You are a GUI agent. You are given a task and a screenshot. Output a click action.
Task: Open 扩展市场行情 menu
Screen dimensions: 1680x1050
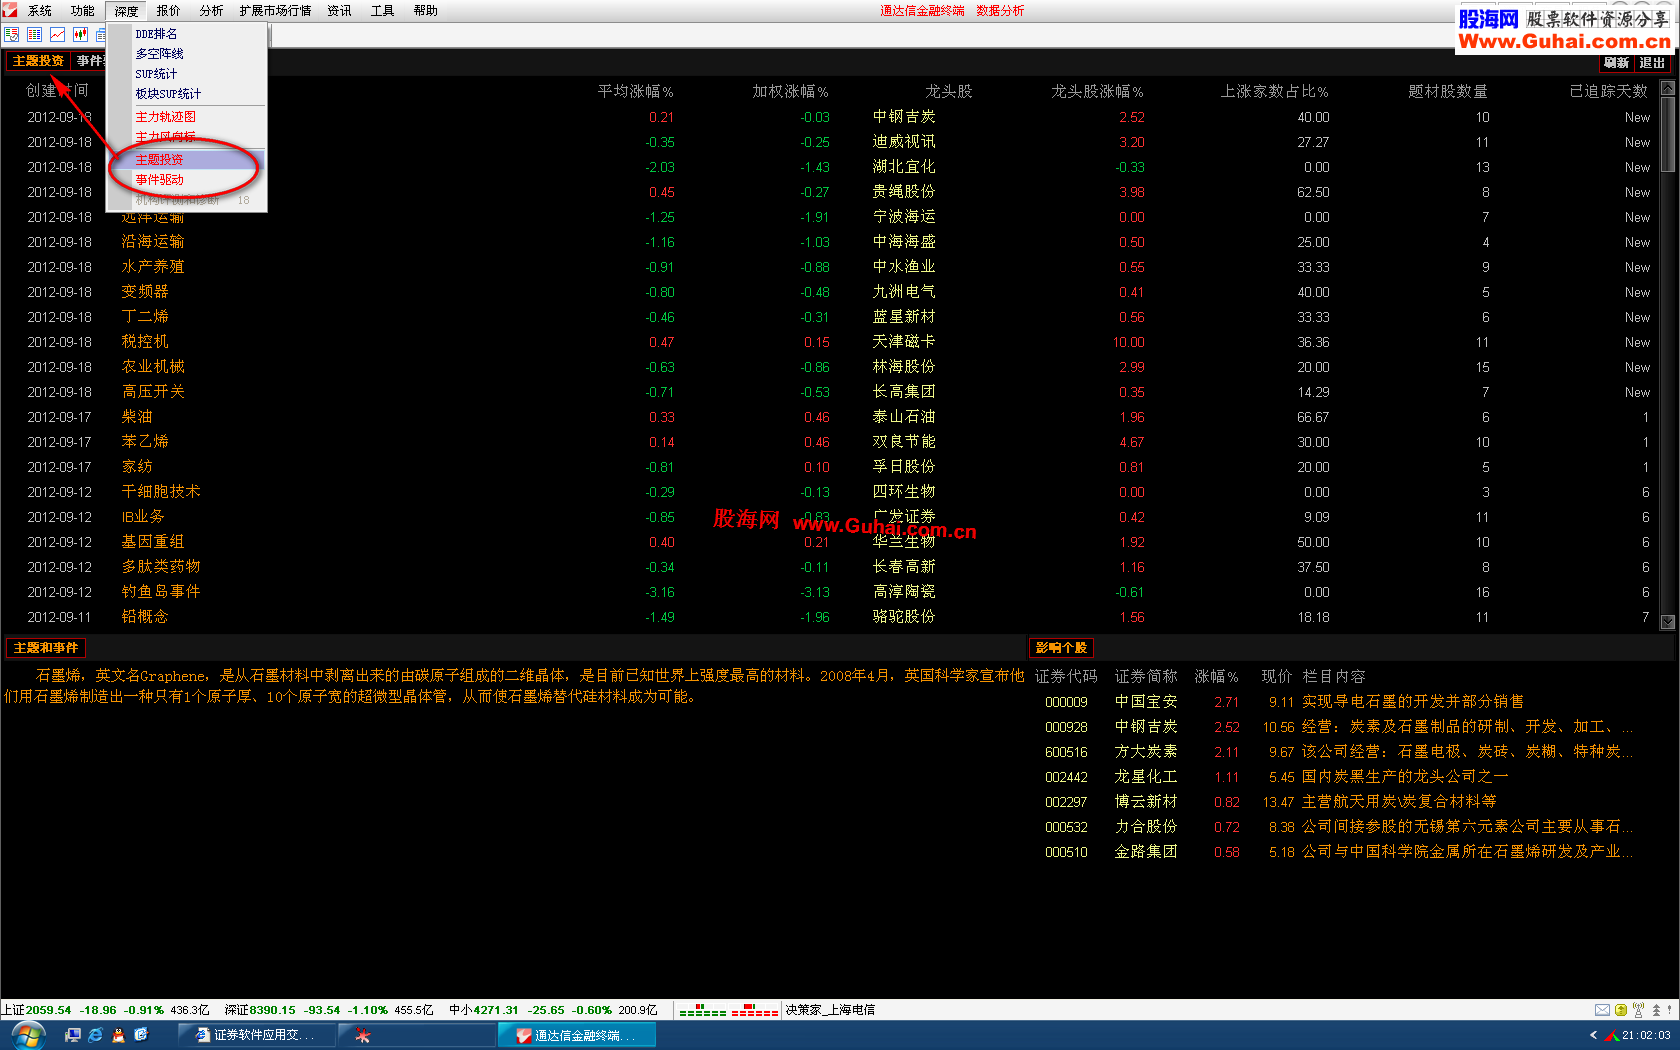275,11
